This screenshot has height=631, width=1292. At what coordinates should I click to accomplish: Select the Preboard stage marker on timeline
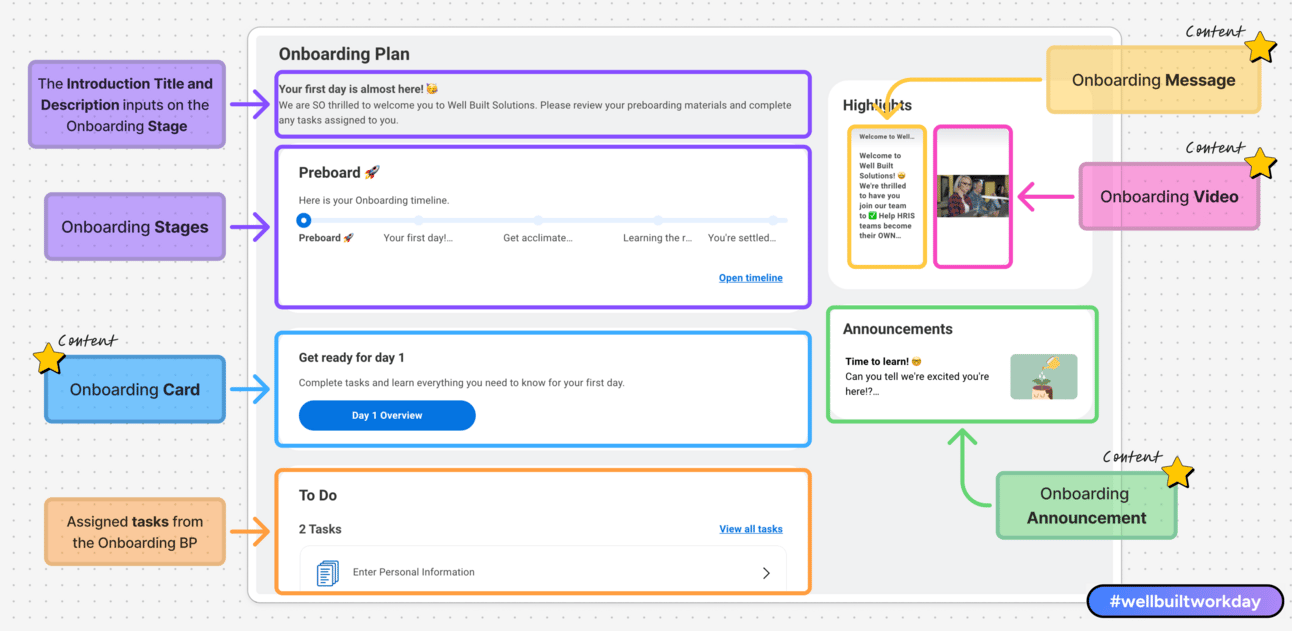click(304, 220)
